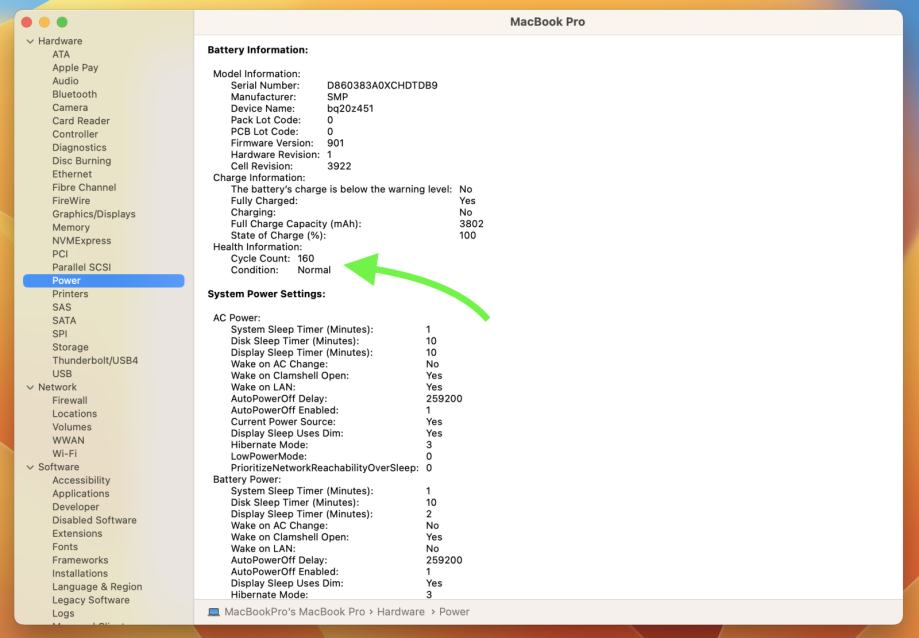Image resolution: width=919 pixels, height=638 pixels.
Task: Click the Condition value Normal
Action: click(x=314, y=270)
